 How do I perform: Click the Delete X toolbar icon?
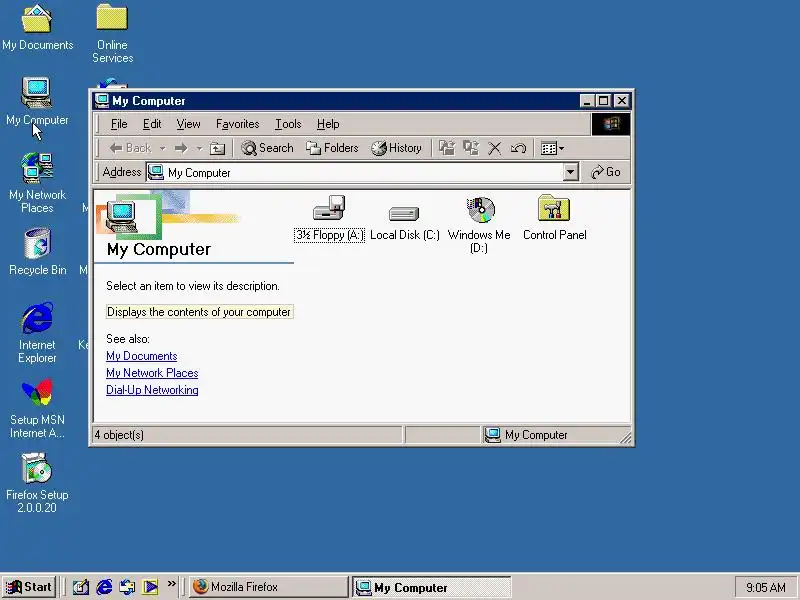494,148
